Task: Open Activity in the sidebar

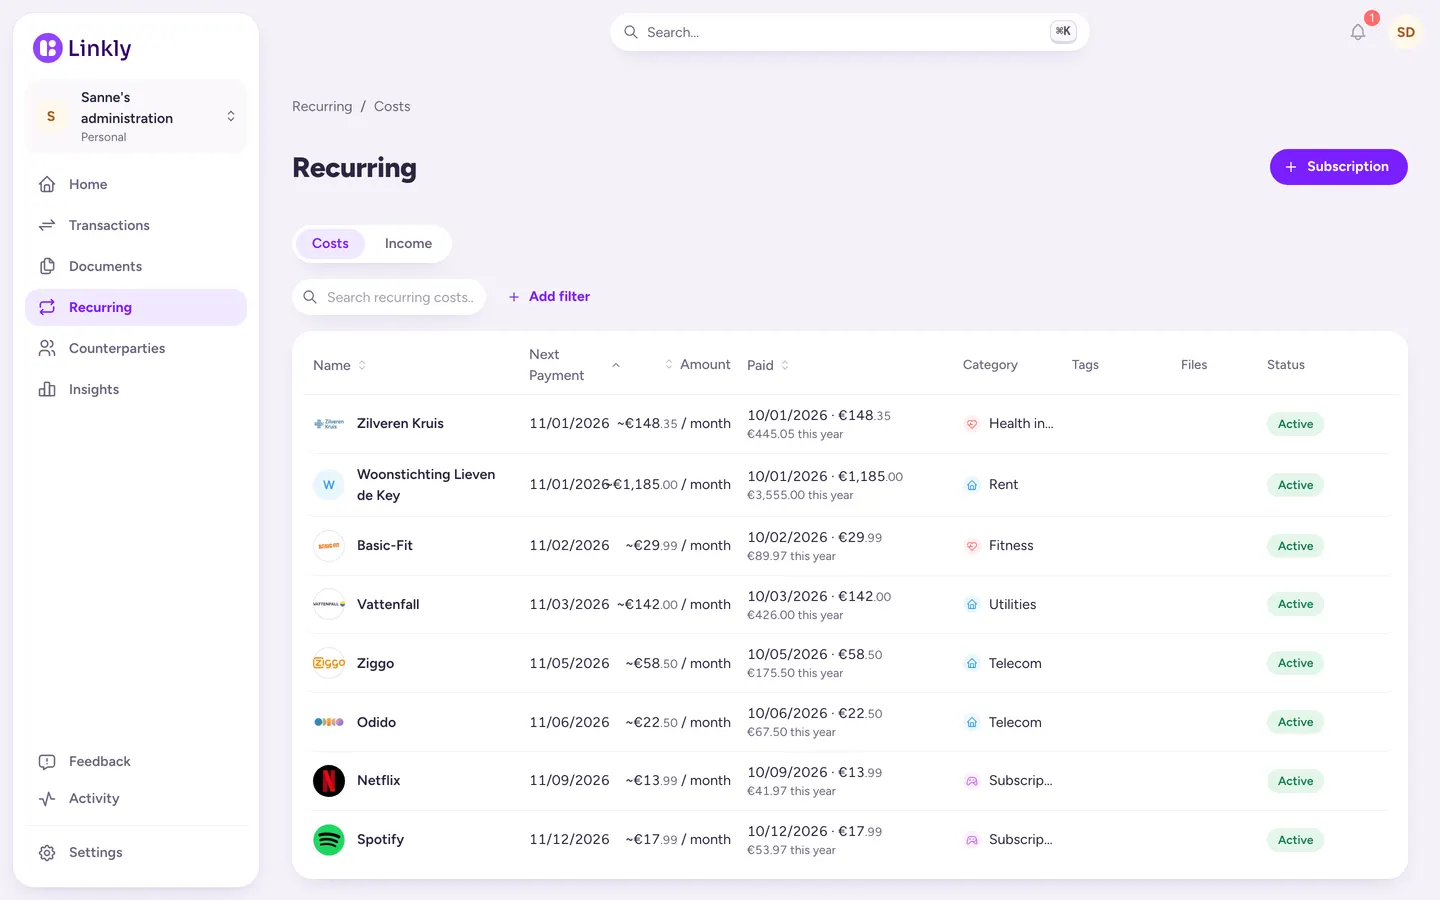Action: tap(136, 798)
